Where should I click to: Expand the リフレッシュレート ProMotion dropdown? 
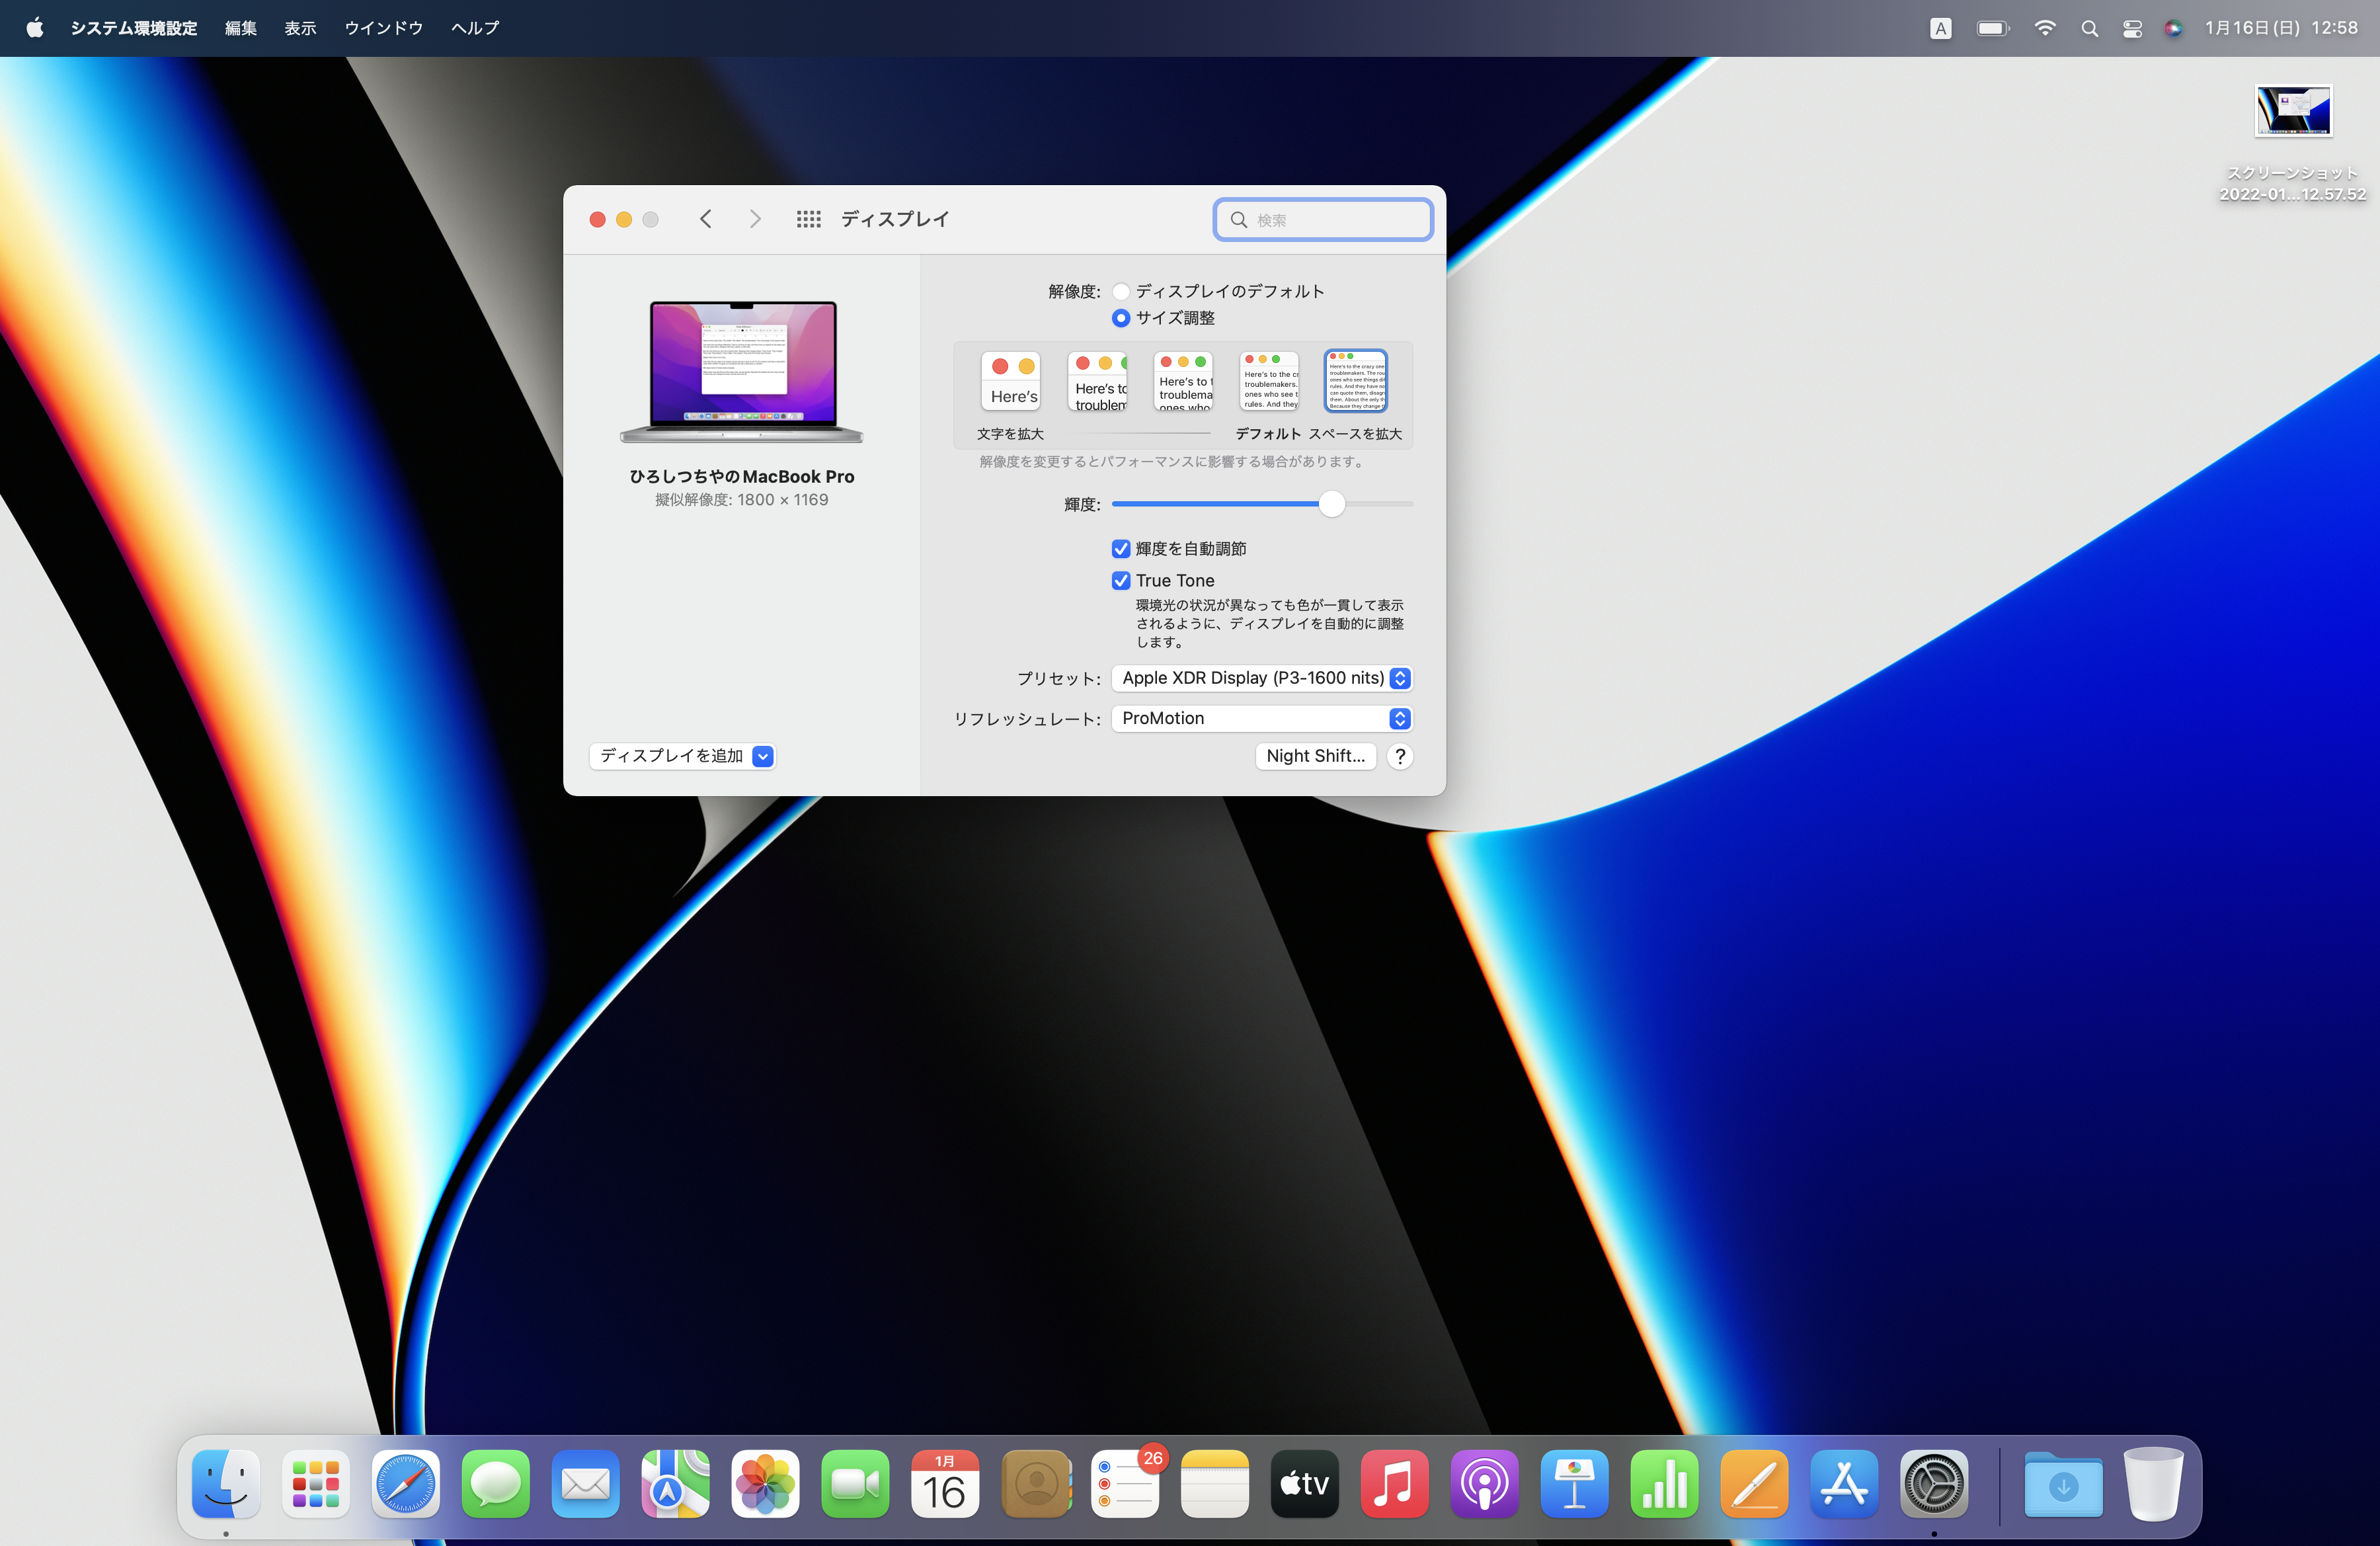pyautogui.click(x=1261, y=719)
